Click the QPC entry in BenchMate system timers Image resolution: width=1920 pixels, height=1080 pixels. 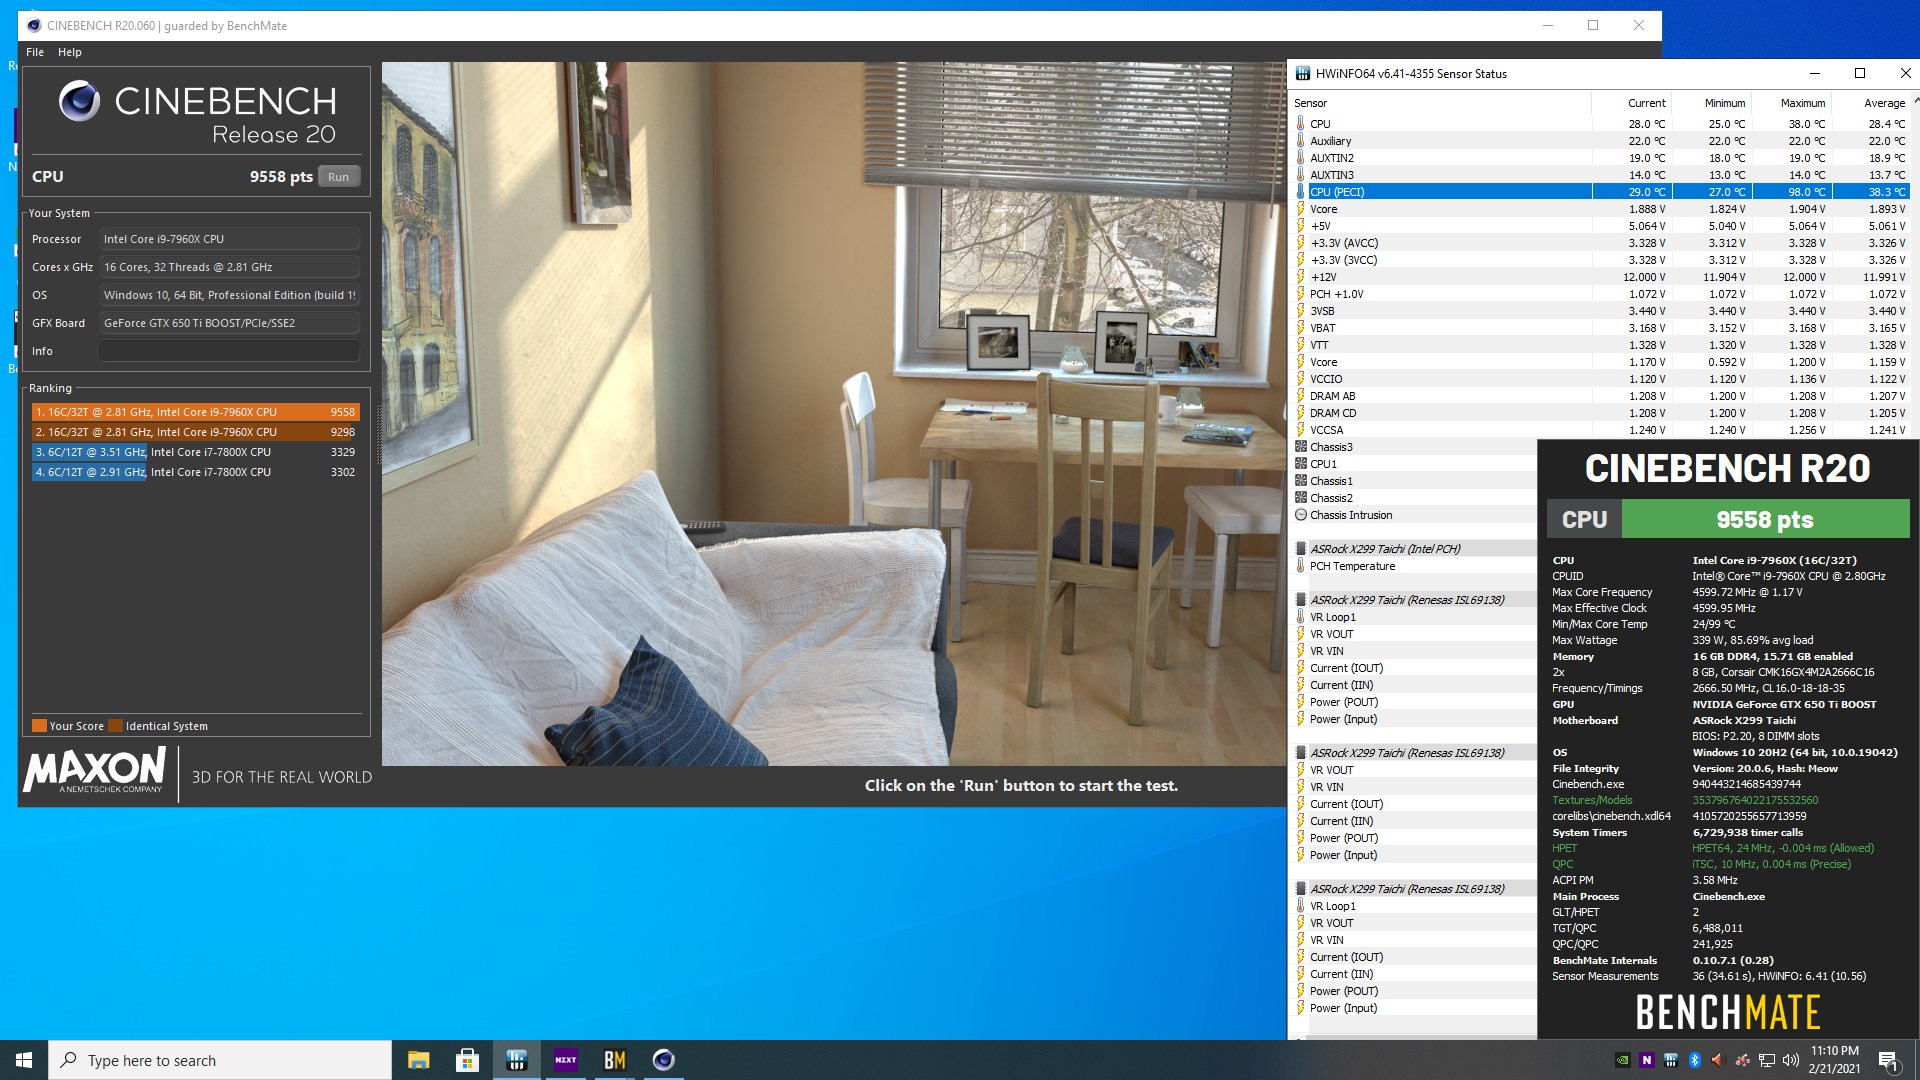pyautogui.click(x=1562, y=864)
